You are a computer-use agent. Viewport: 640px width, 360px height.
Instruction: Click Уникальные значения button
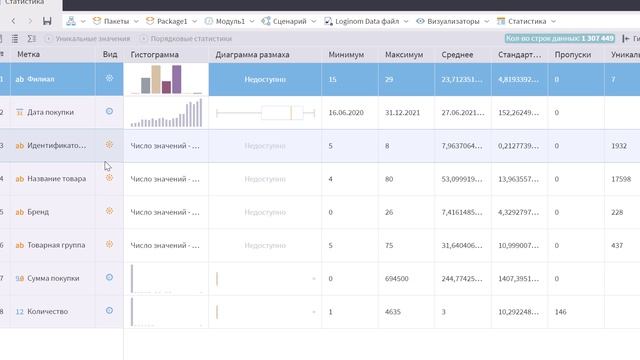tap(87, 39)
